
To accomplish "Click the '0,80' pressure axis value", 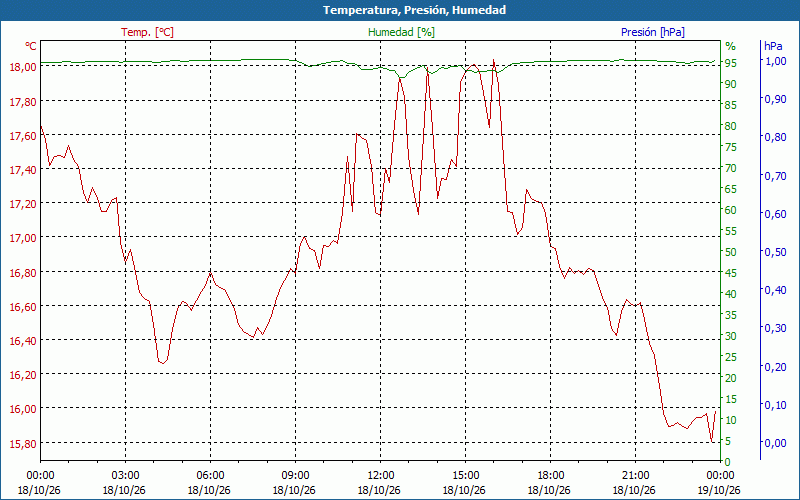I will [x=776, y=137].
